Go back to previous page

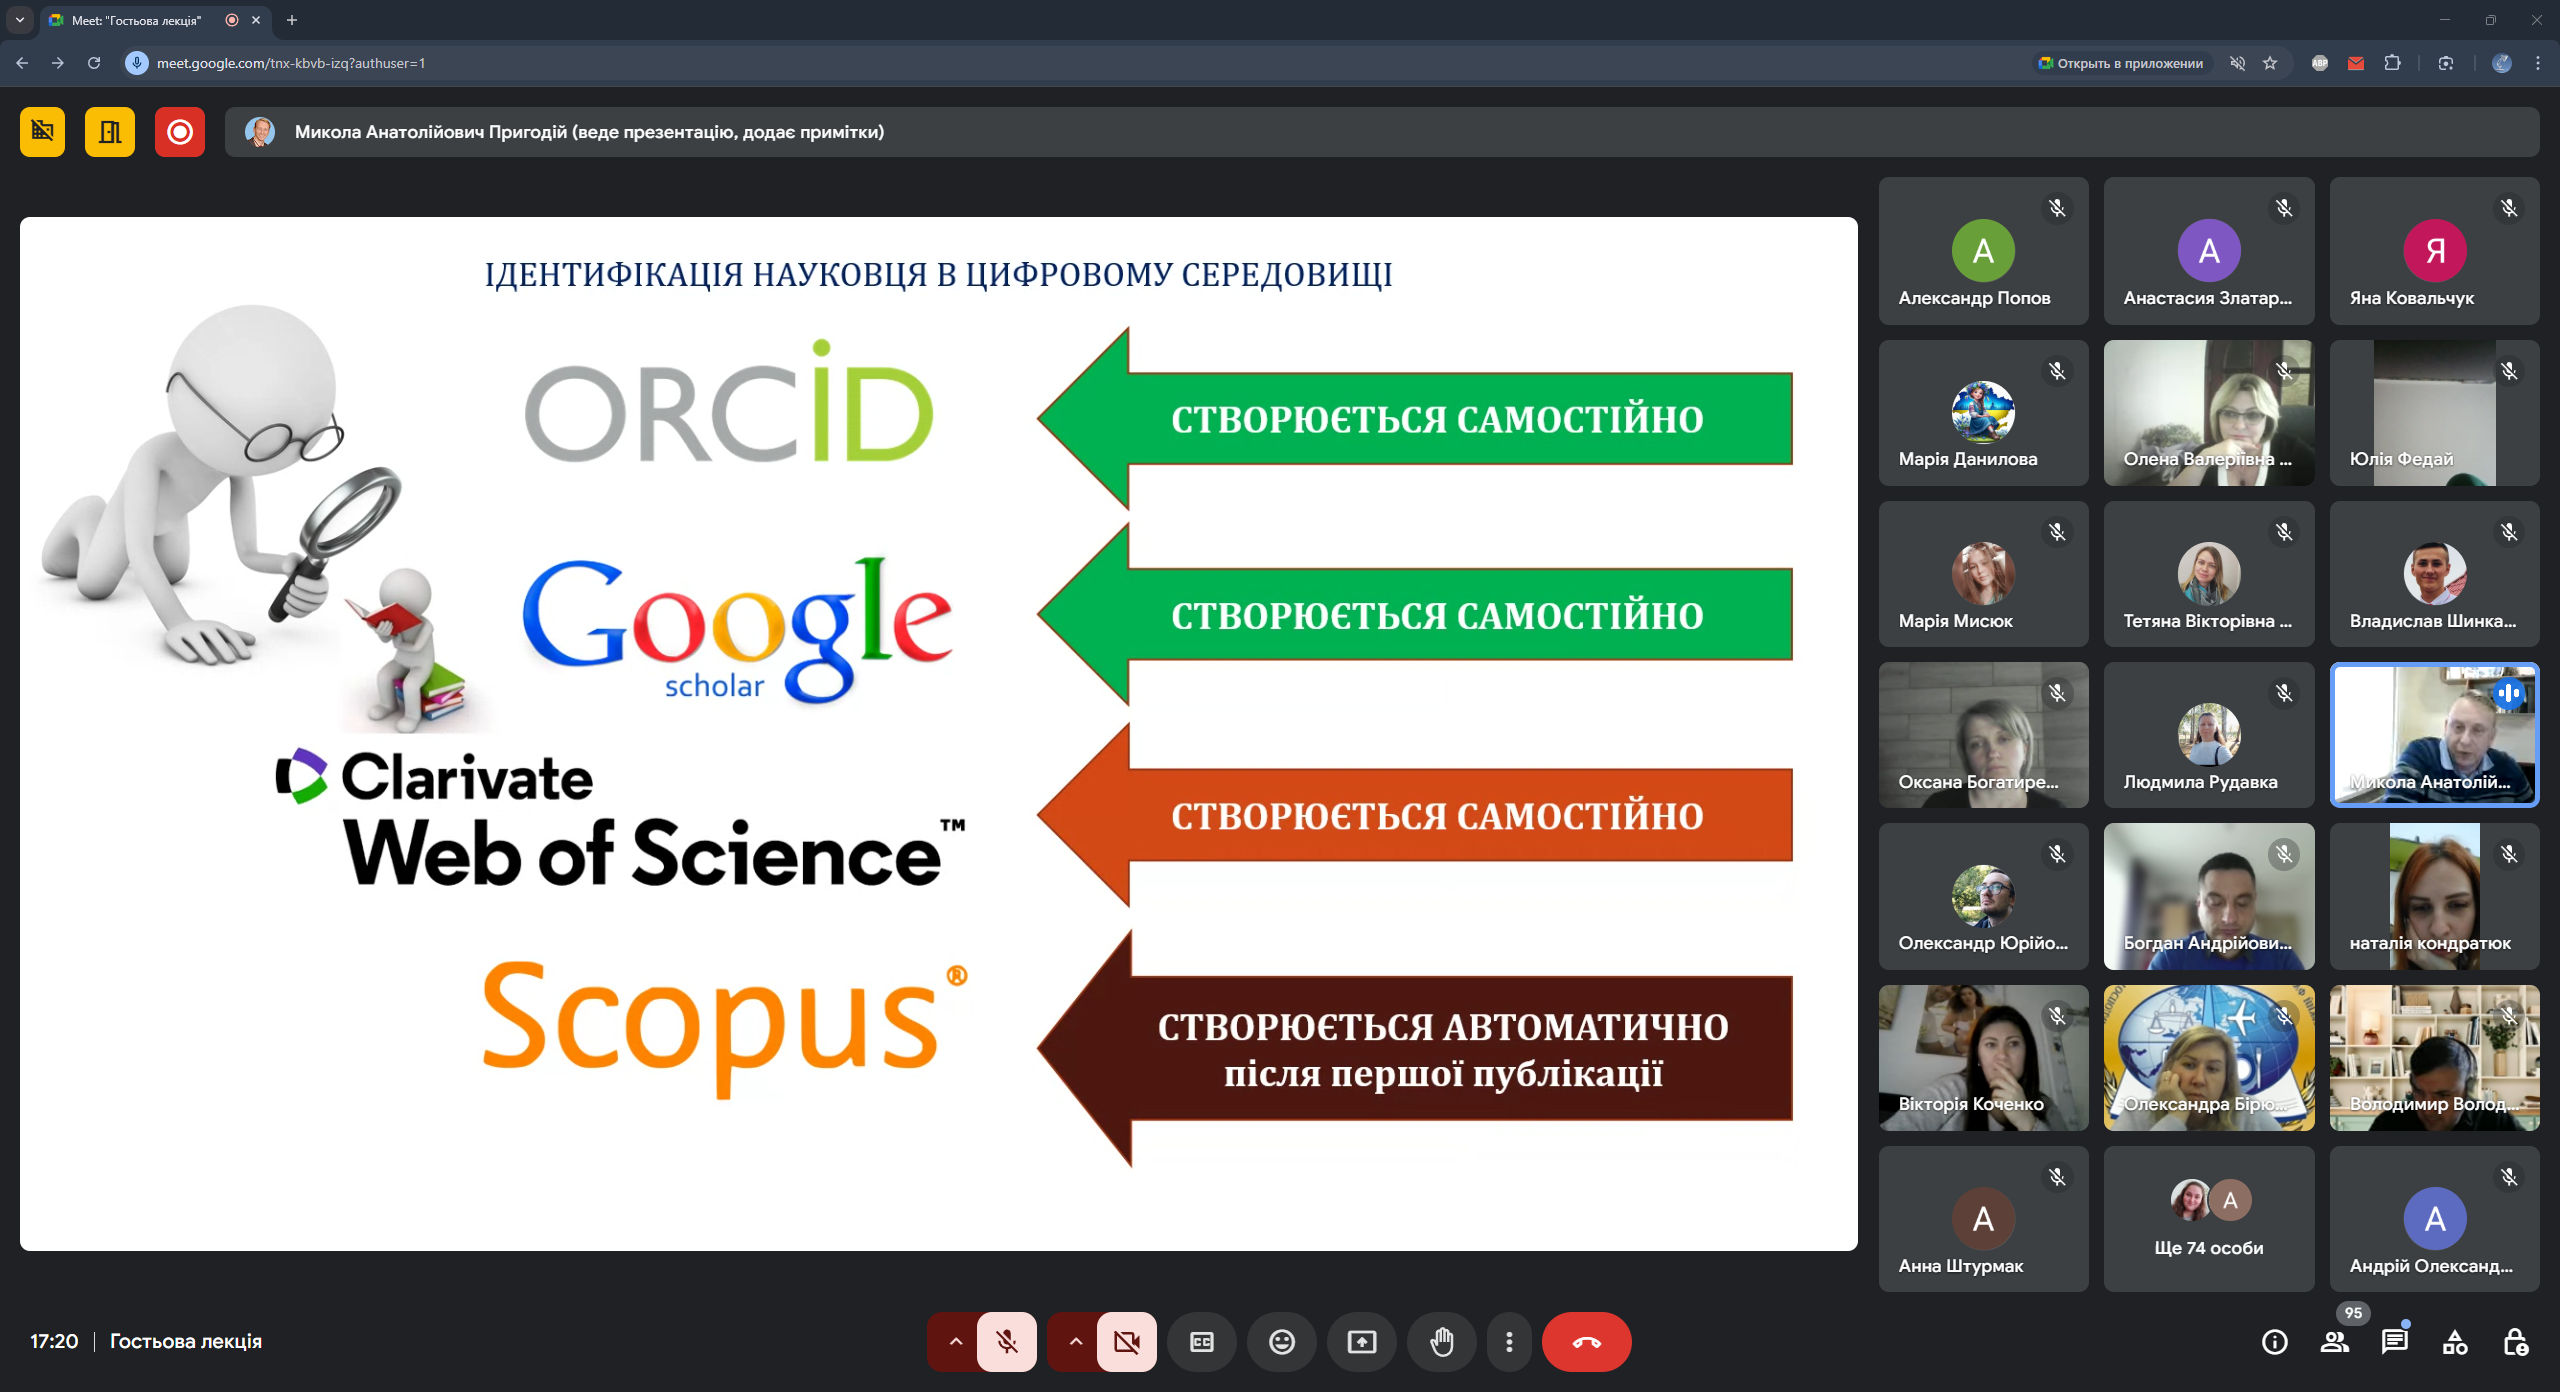pos(22,63)
